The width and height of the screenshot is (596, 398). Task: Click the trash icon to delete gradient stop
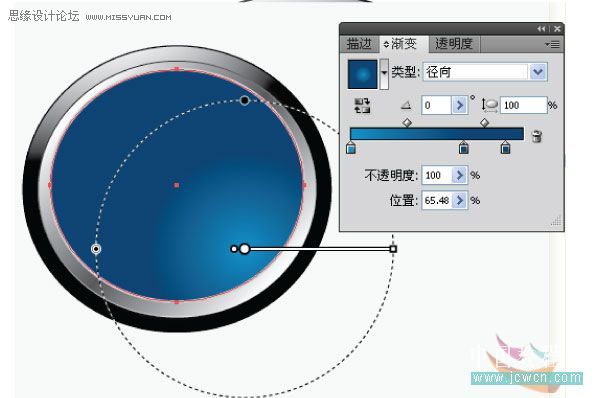point(537,136)
